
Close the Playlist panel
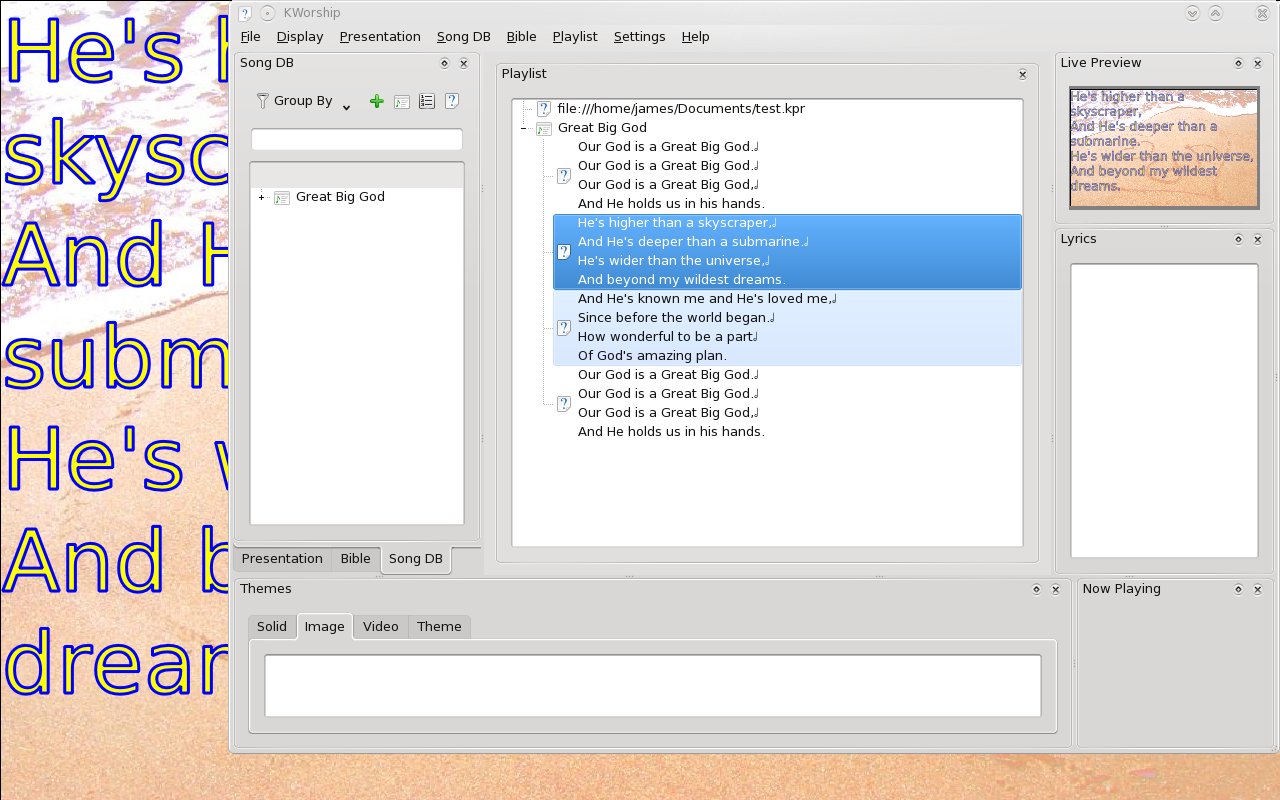1022,74
